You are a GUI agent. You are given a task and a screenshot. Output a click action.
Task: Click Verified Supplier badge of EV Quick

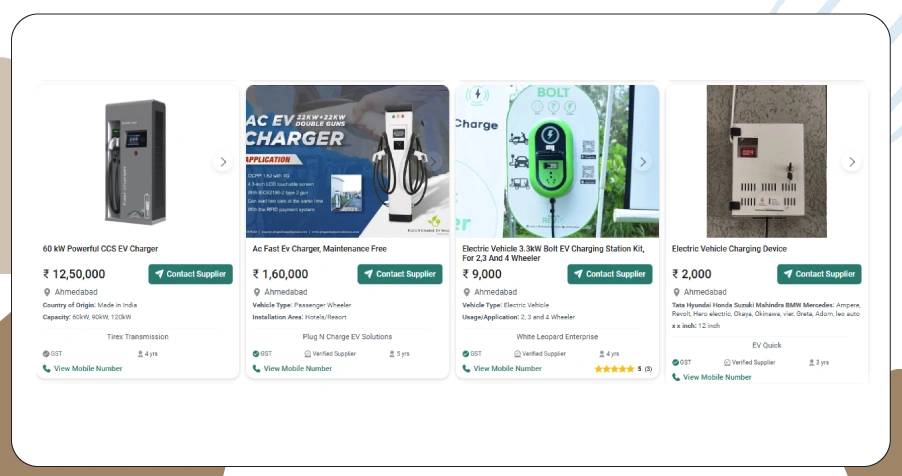click(750, 363)
